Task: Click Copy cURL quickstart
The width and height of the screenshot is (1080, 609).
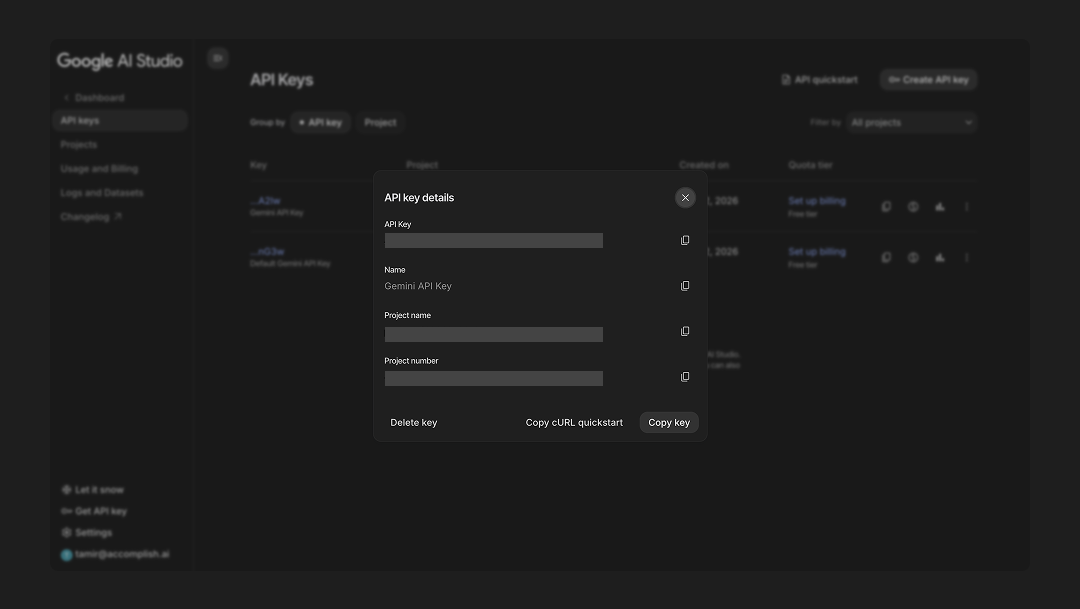Action: (x=574, y=422)
